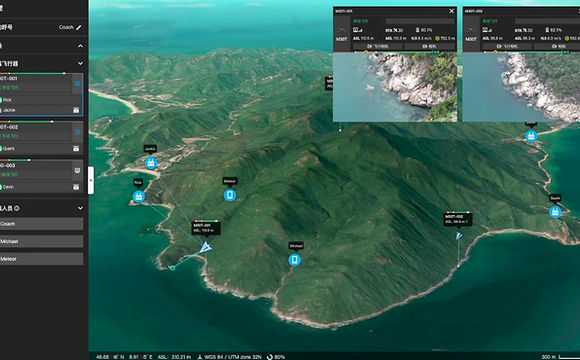Select Meteor in the members list
The height and width of the screenshot is (360, 580).
pos(41,259)
